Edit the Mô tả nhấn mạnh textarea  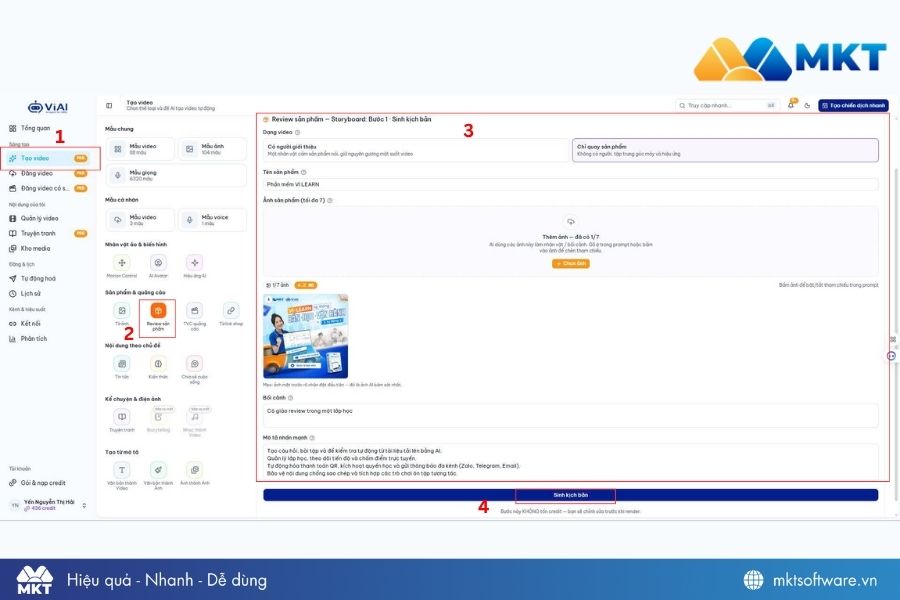point(571,462)
